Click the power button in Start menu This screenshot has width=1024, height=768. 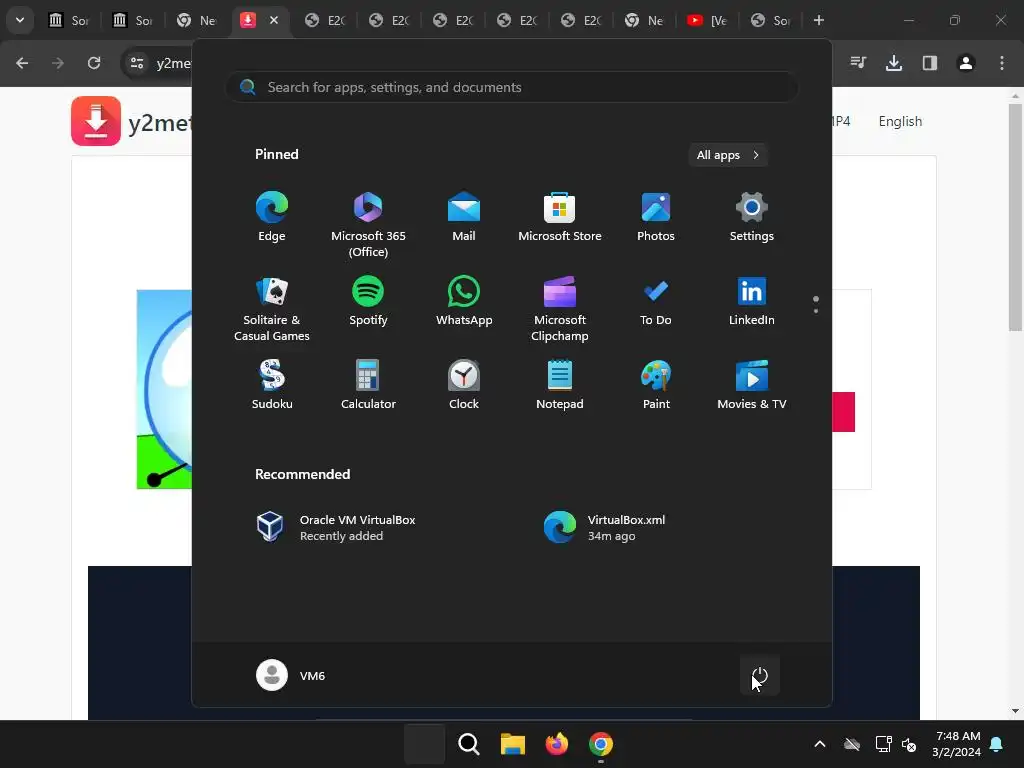pos(760,675)
